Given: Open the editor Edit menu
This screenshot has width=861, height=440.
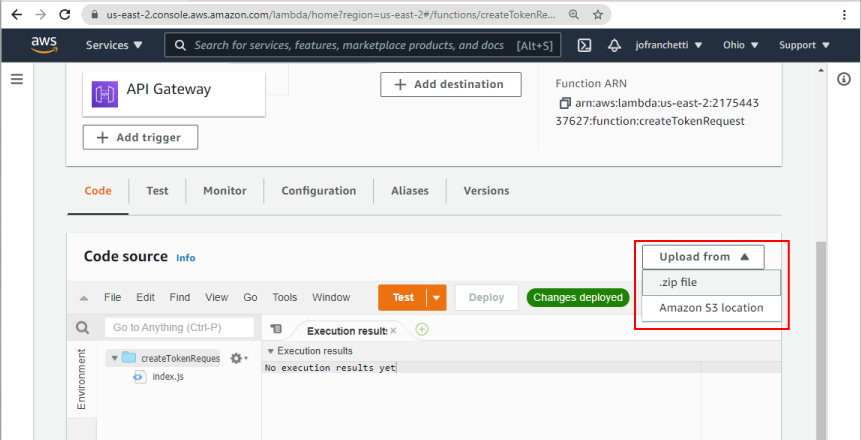Looking at the screenshot, I should [146, 297].
